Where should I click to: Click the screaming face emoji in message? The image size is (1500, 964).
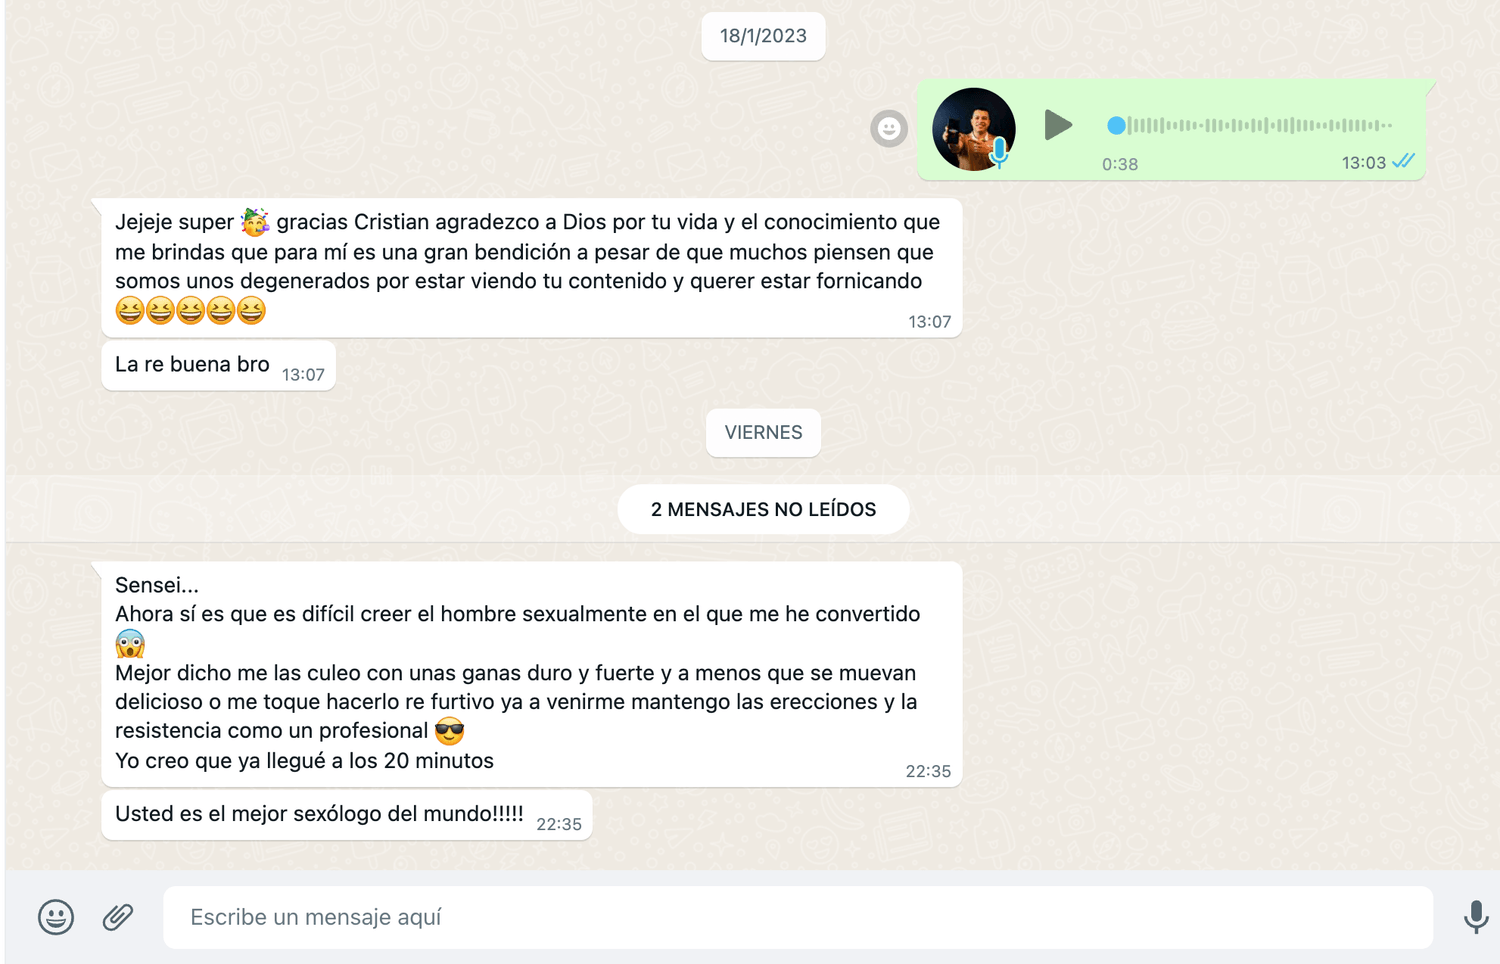[x=130, y=644]
